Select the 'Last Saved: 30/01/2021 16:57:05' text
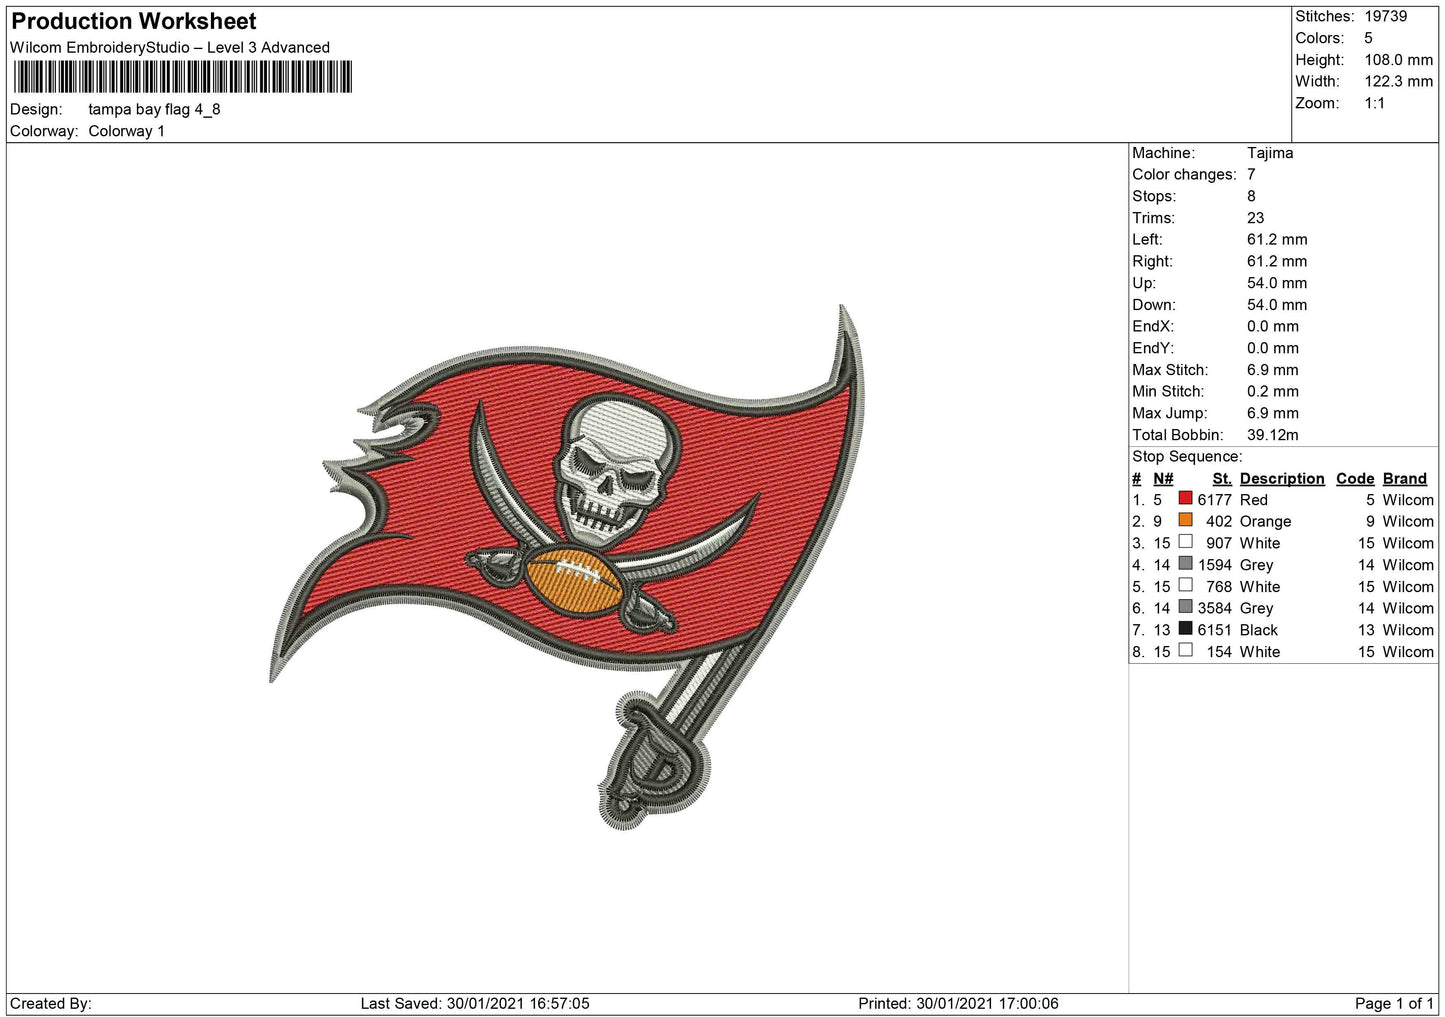Screen dimensions: 1445x1017 click(475, 1004)
